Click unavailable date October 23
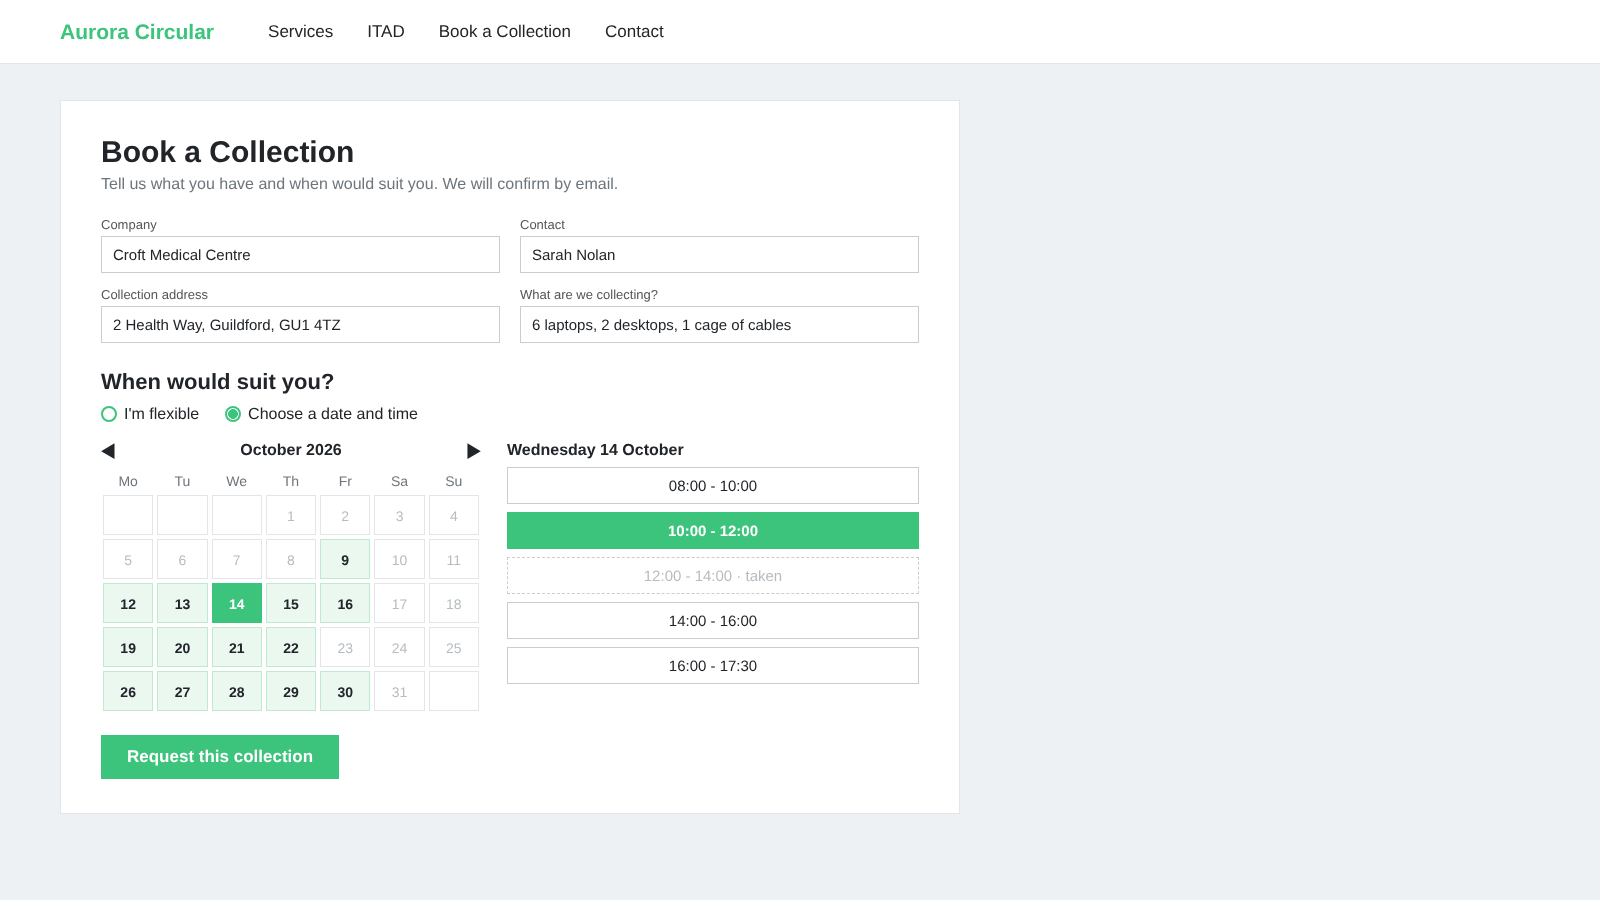This screenshot has width=1600, height=900. tap(345, 648)
